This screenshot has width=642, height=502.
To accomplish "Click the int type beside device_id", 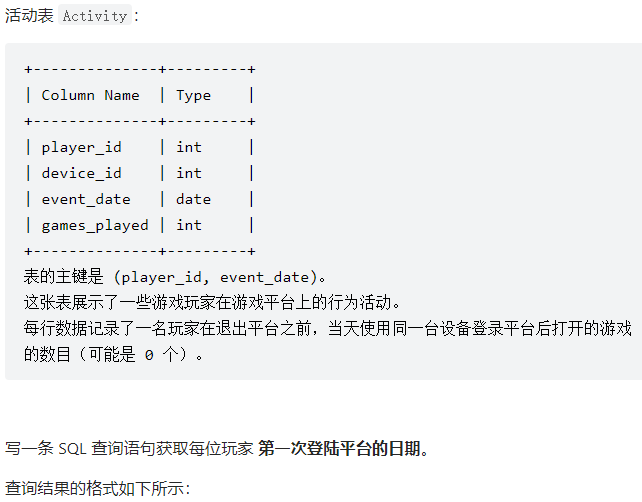I will tap(189, 173).
